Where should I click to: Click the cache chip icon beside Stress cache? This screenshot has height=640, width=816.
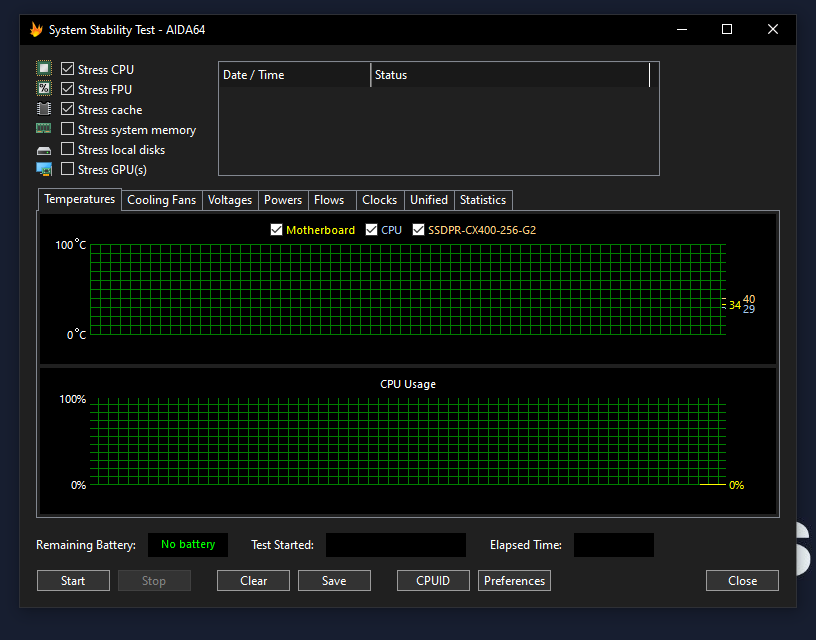point(44,109)
